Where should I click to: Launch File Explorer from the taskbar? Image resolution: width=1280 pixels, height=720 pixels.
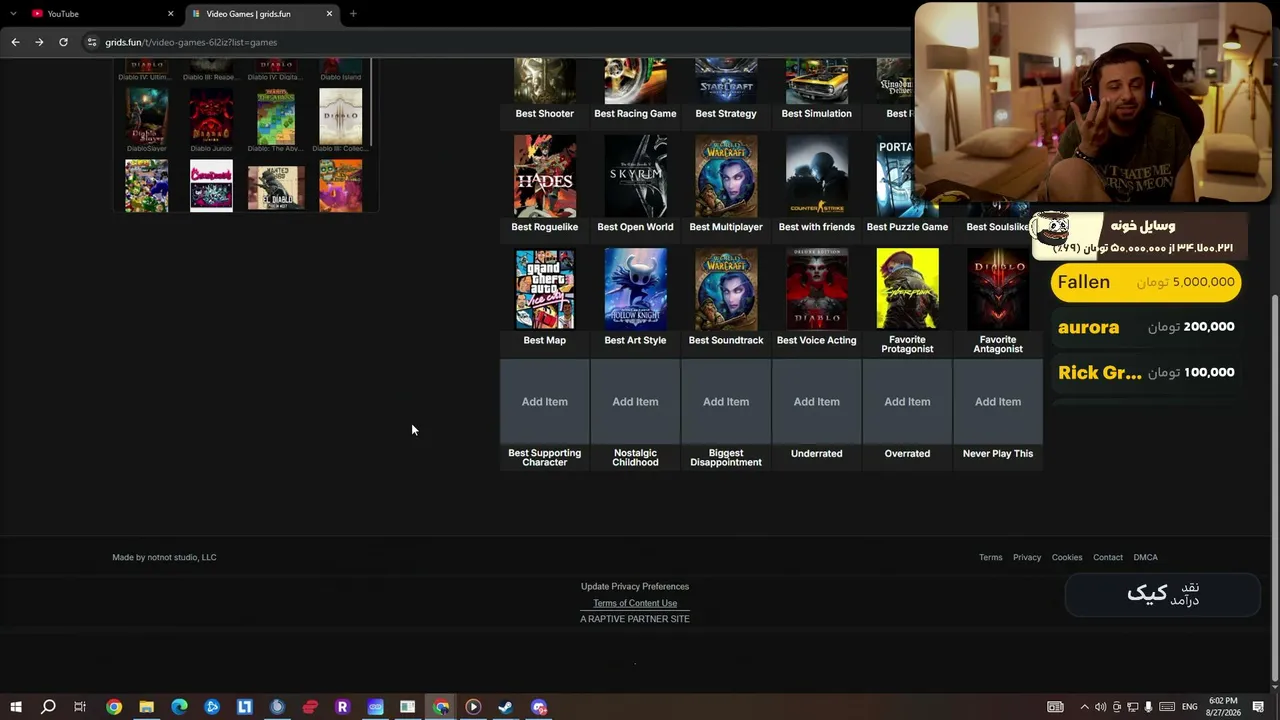tap(146, 707)
